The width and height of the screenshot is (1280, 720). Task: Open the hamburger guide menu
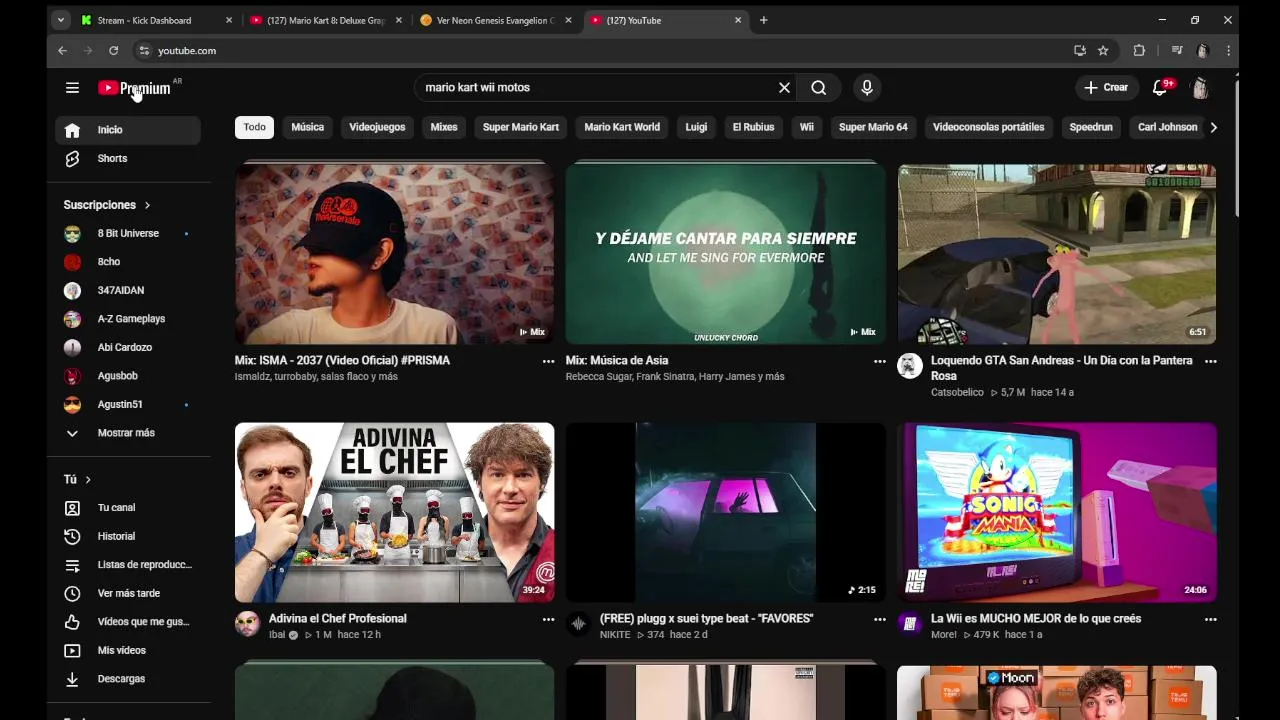72,88
